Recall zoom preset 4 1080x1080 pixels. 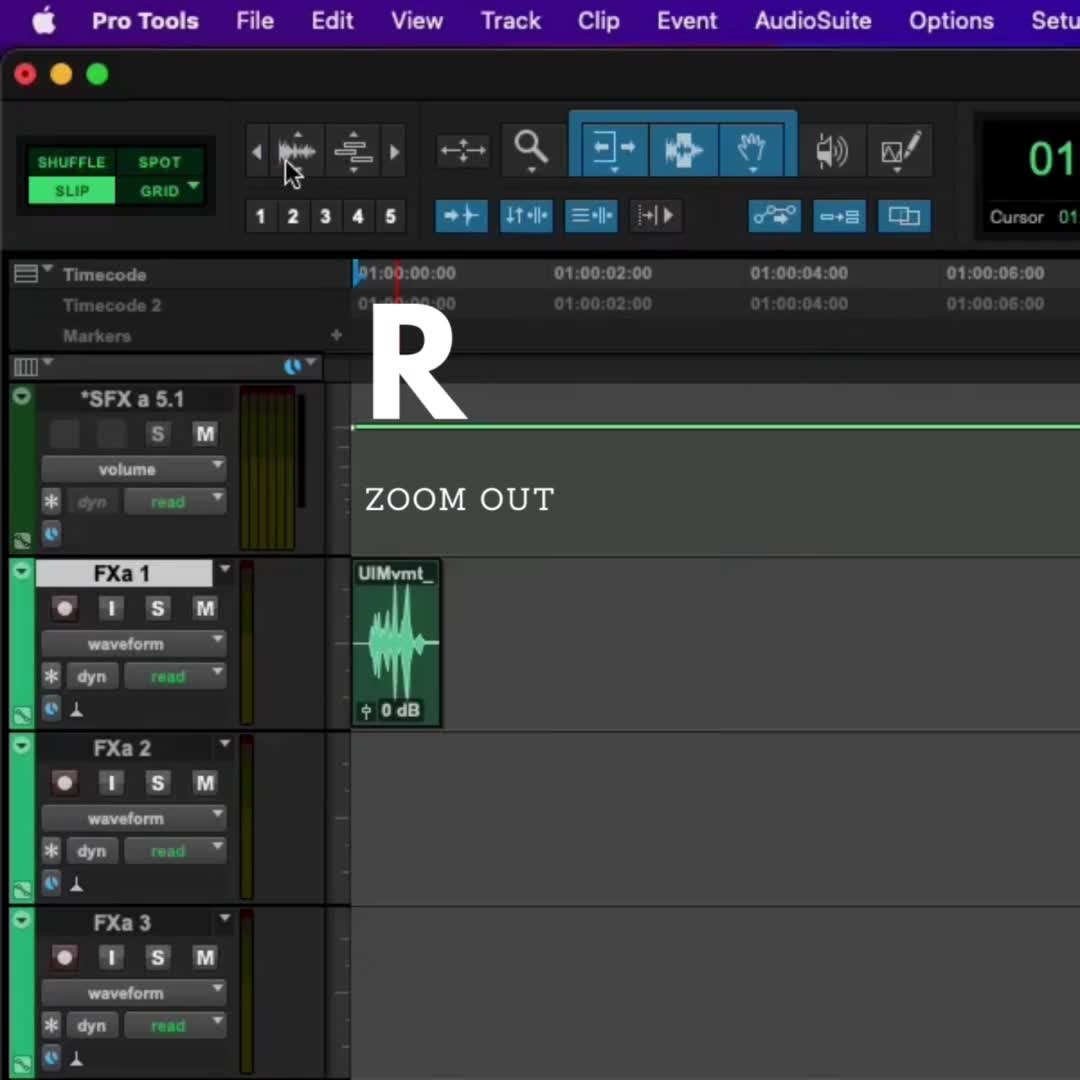coord(357,217)
